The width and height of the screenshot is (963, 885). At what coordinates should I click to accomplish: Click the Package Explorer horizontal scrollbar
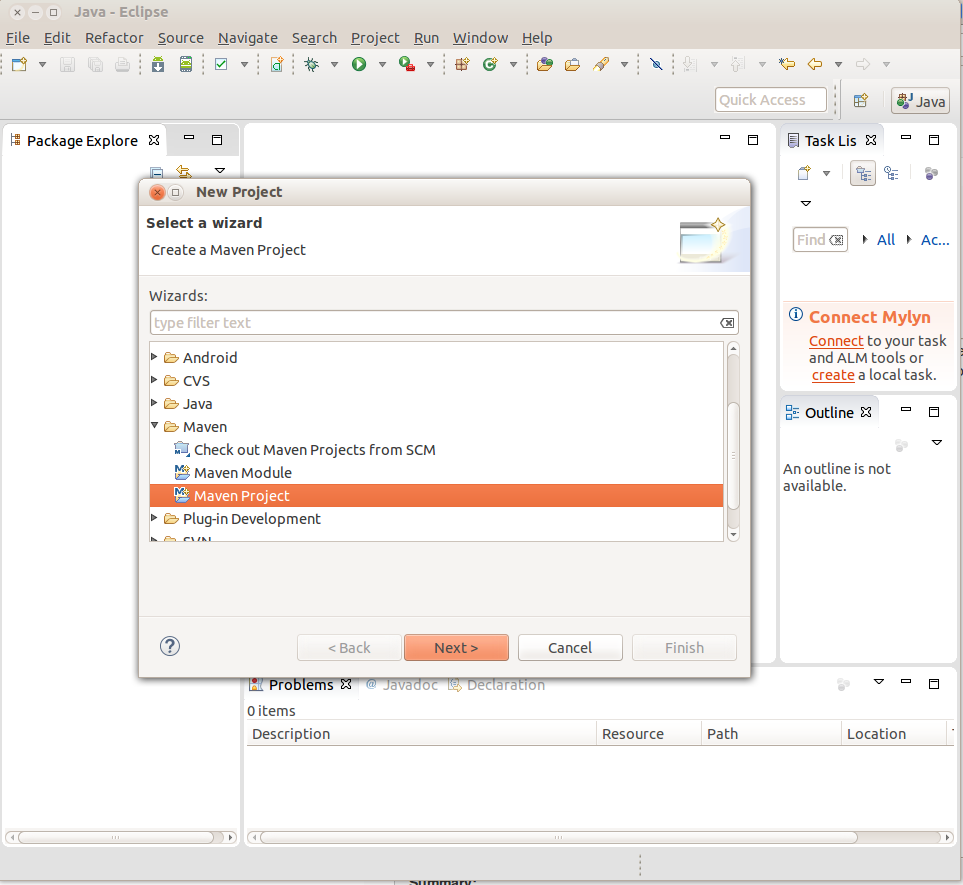pos(115,837)
